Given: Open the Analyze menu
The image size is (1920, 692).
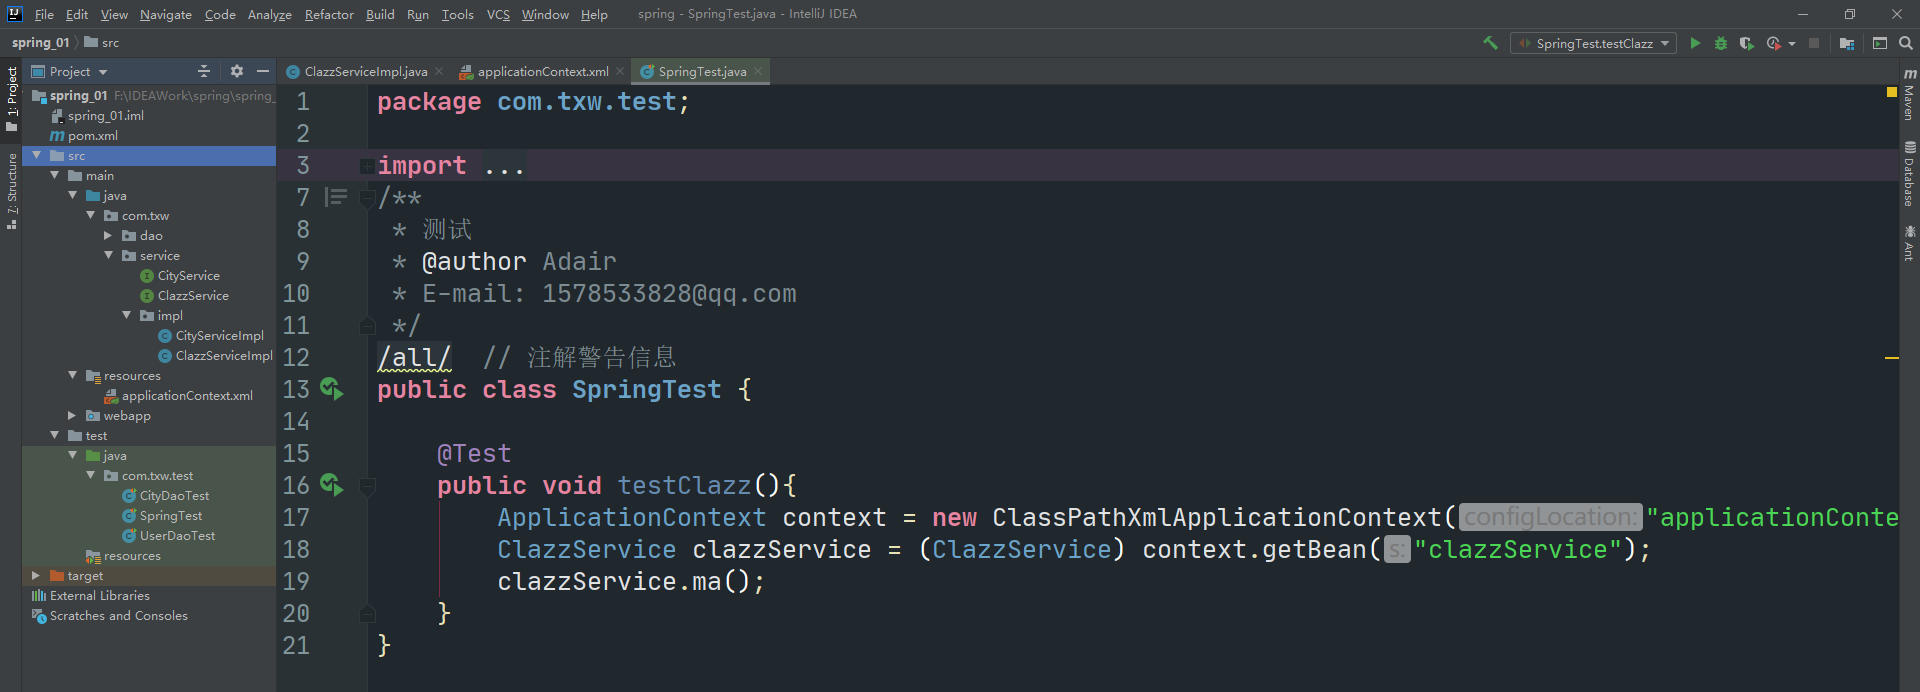Looking at the screenshot, I should (270, 14).
